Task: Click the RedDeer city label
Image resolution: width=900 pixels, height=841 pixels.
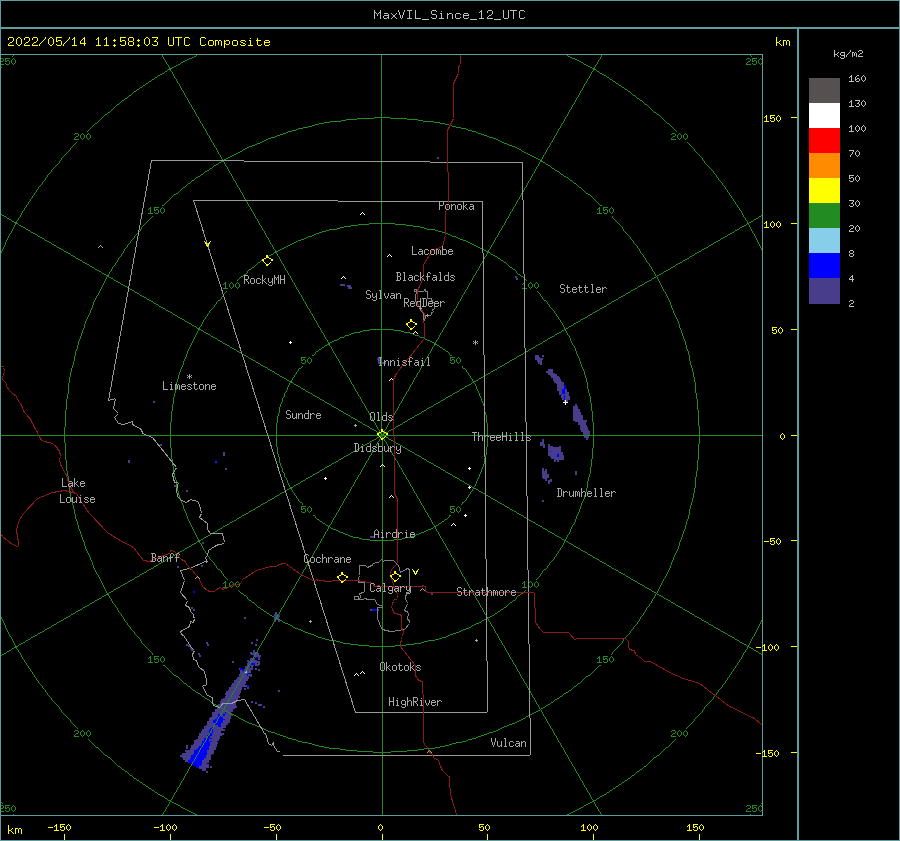Action: pyautogui.click(x=424, y=303)
